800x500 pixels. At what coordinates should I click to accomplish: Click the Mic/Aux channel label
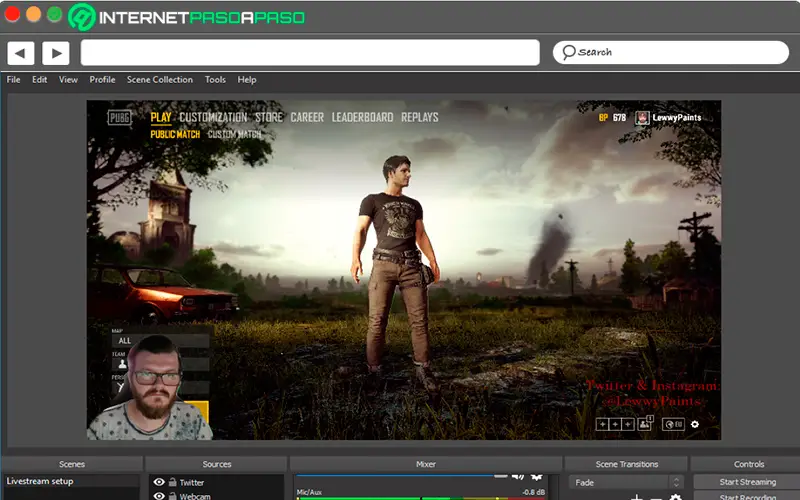tap(309, 492)
